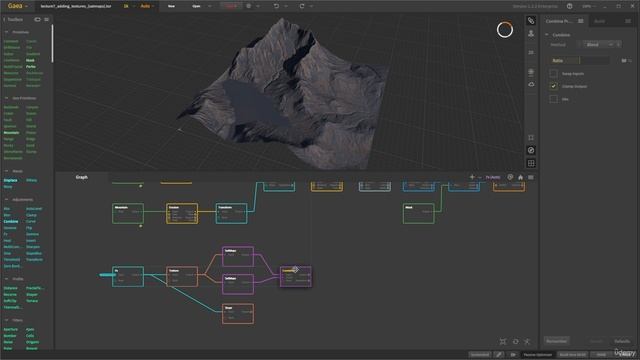Open the Auto build mode dropdown
This screenshot has width=640, height=360.
(147, 6)
